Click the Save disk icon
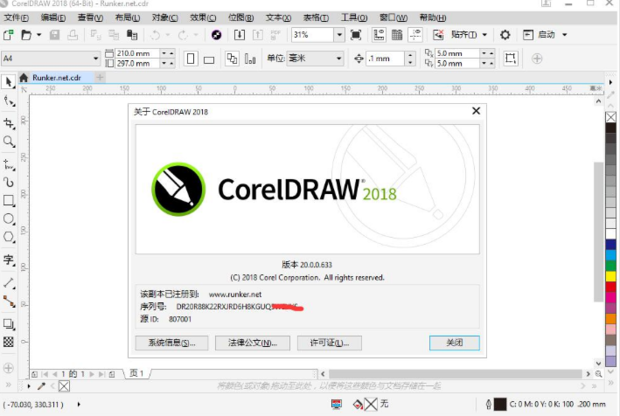 coord(55,35)
